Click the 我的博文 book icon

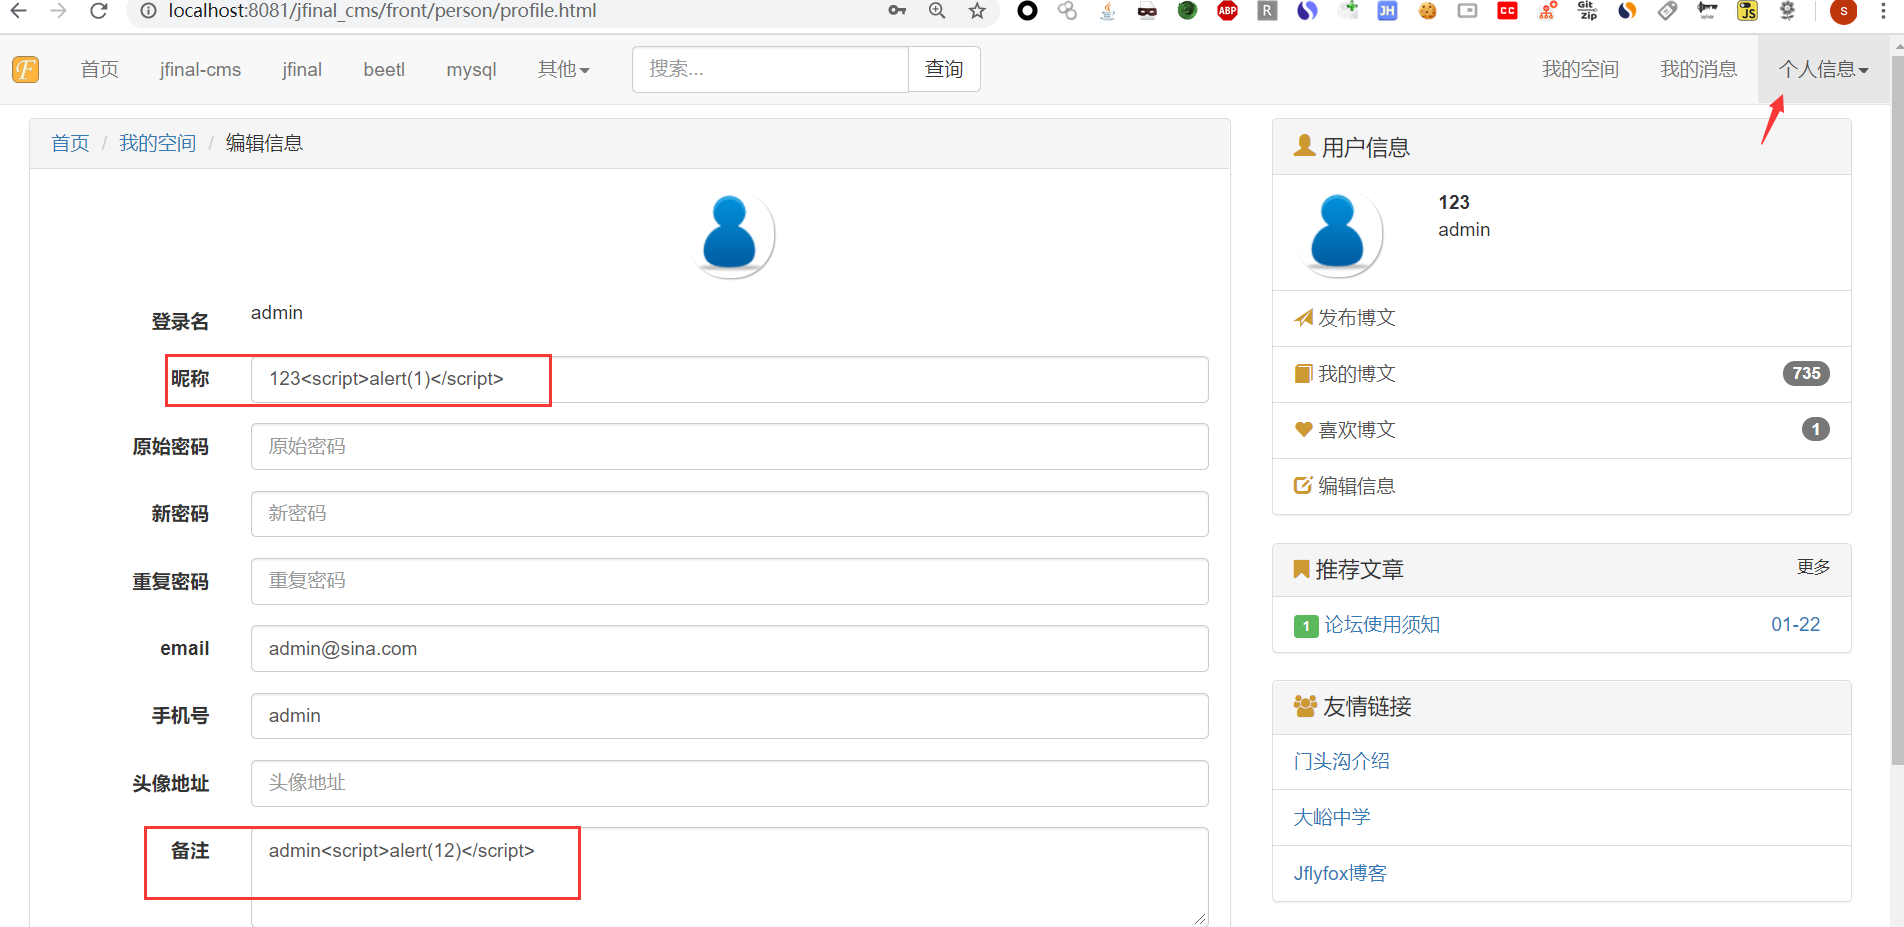(1303, 374)
